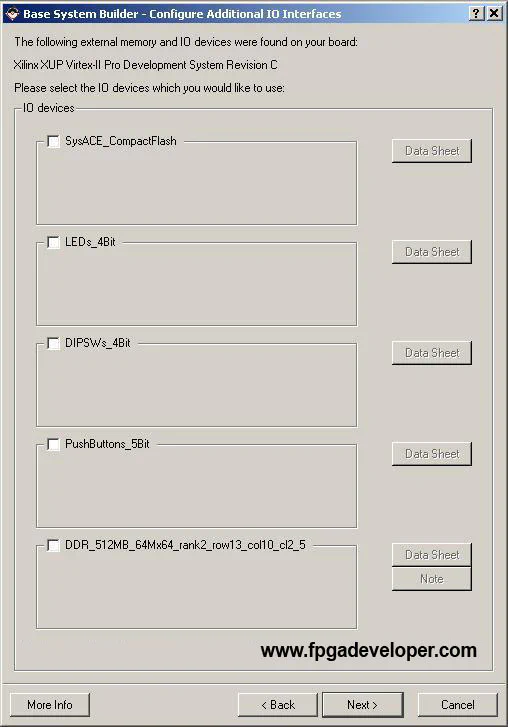The image size is (508, 727).
Task: Enable the DDR_512MB_64Mx64 memory checkbox
Action: coord(54,545)
